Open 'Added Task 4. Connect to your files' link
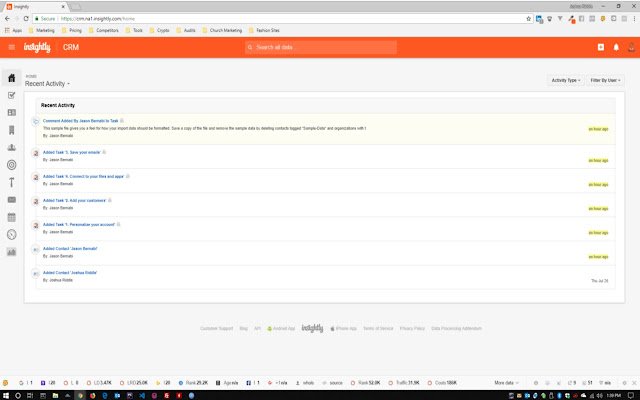This screenshot has height=400, width=640. [83, 176]
